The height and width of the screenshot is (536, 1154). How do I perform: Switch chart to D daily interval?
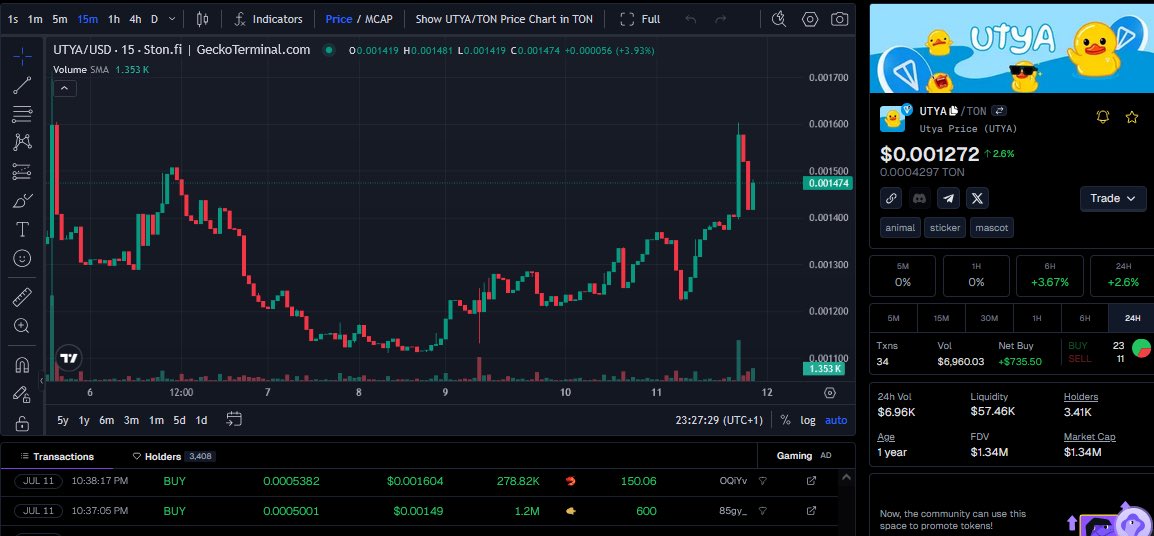tap(154, 19)
